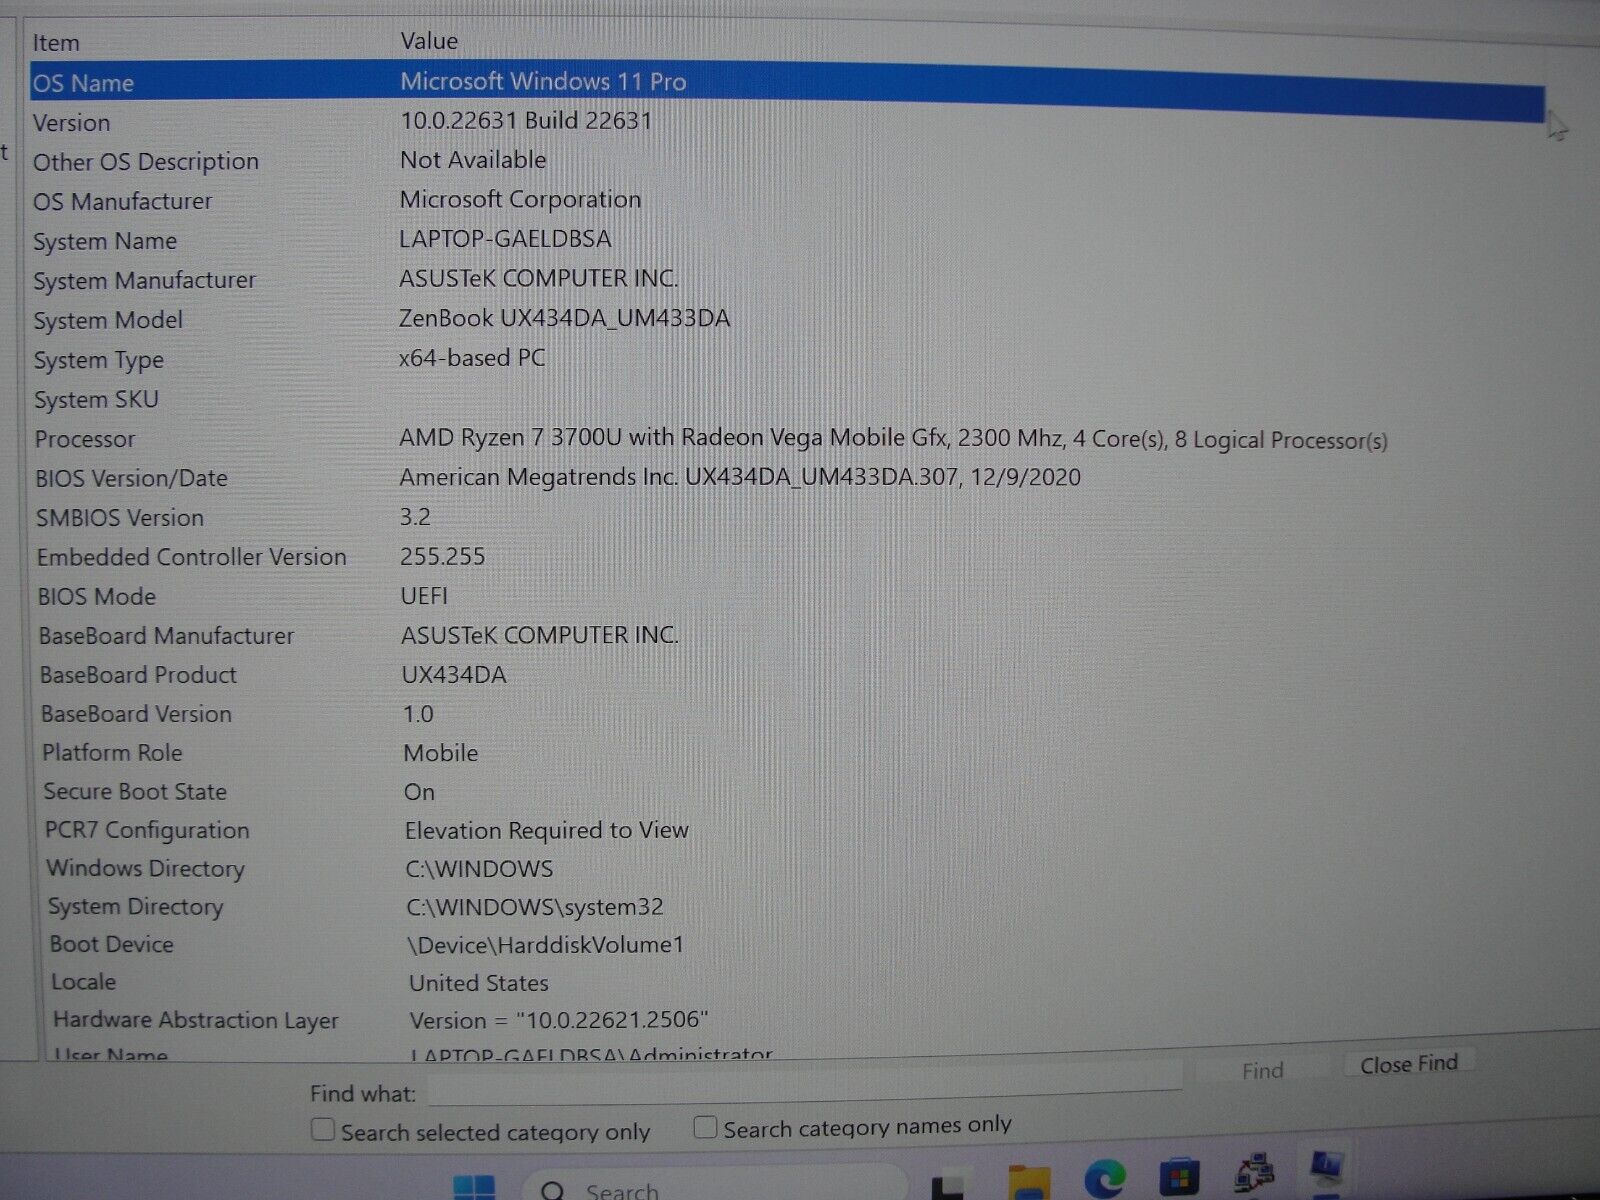This screenshot has height=1200, width=1600.
Task: Select the Version row
Action: click(787, 122)
